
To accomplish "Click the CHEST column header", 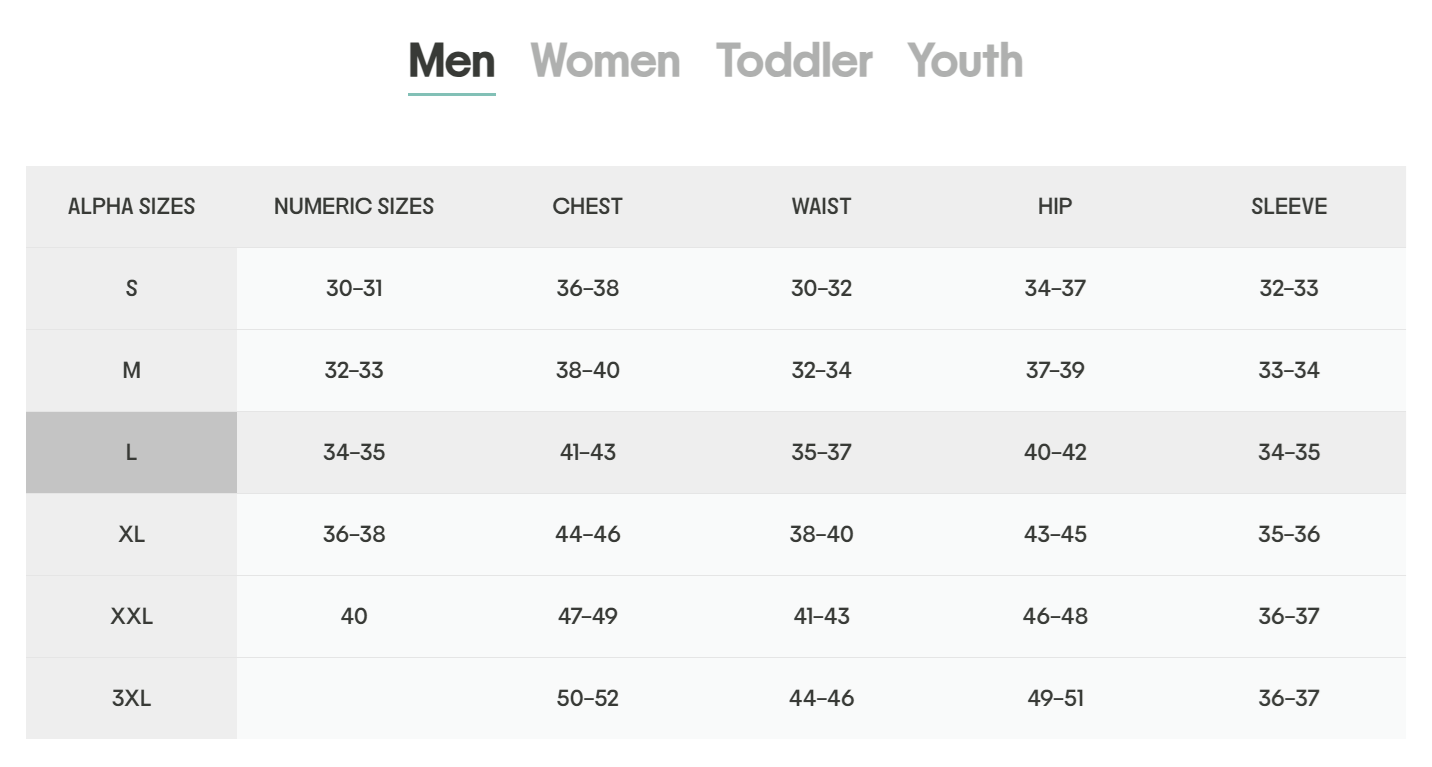I will point(588,206).
